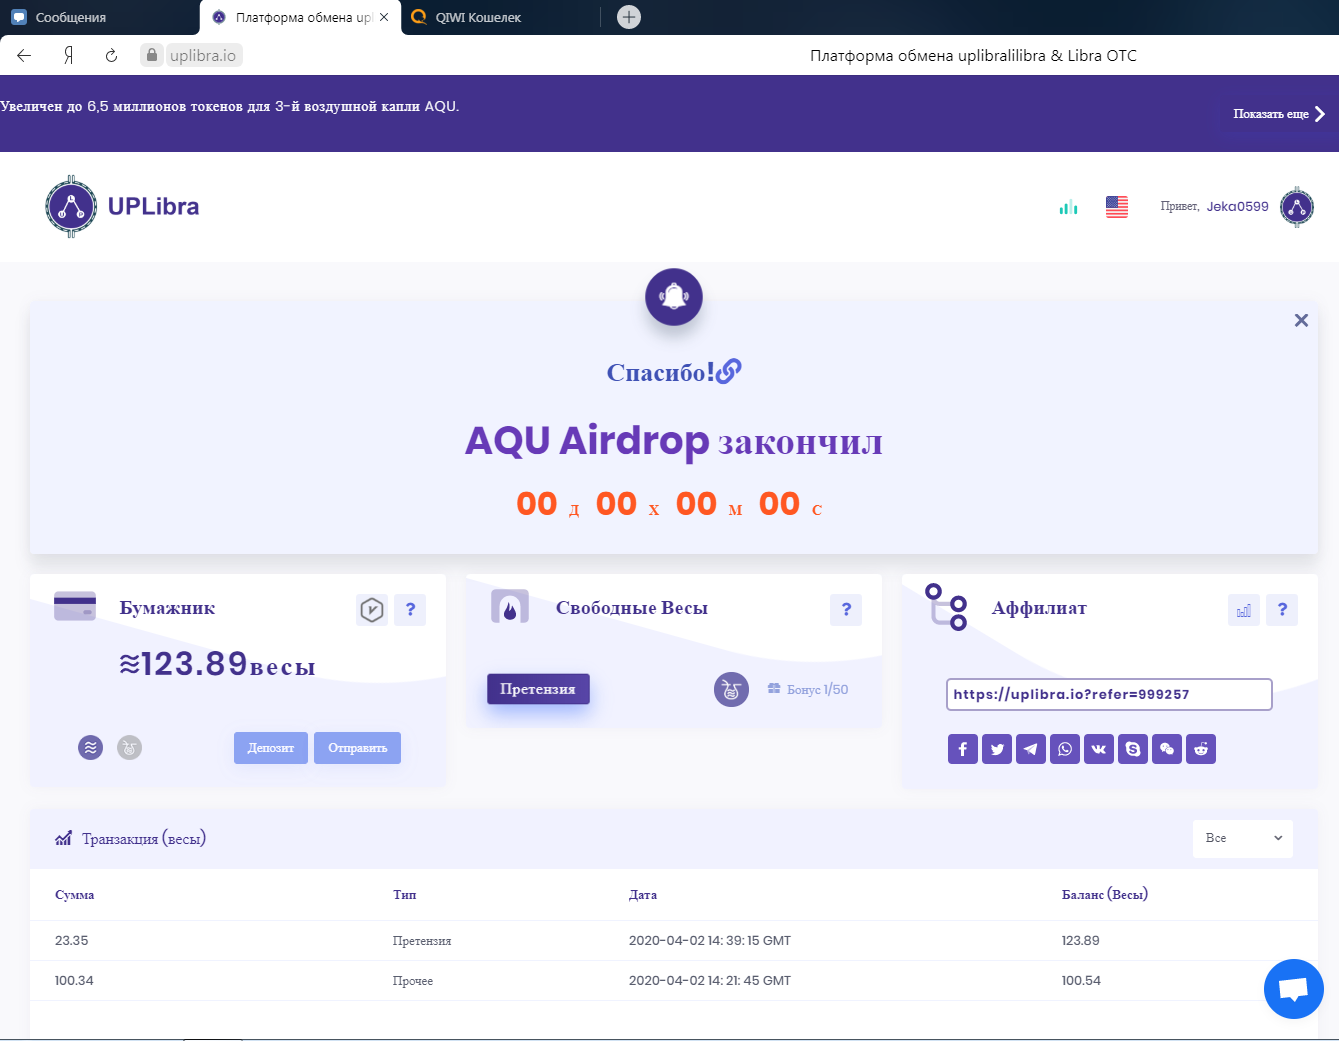Share referral link via Reddit icon
1339x1041 pixels.
click(1201, 749)
